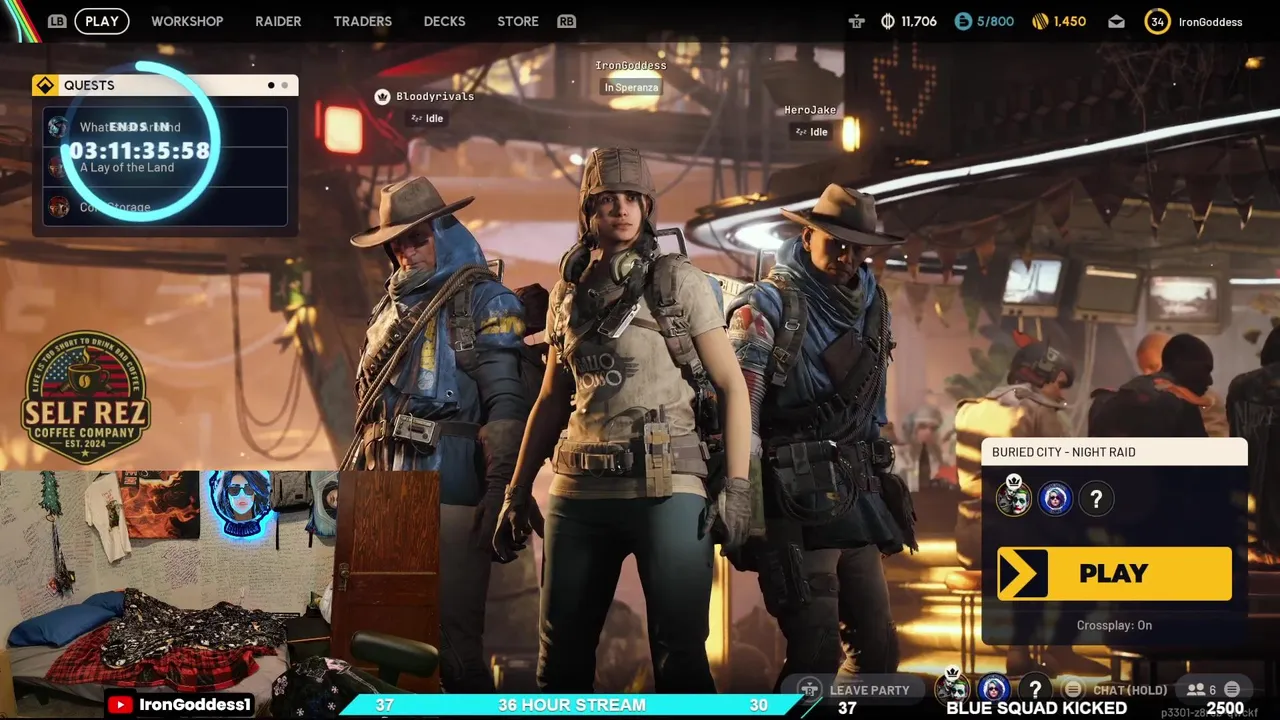The height and width of the screenshot is (720, 1280).
Task: Click the coin currency icon beside 11,706
Action: 888,21
